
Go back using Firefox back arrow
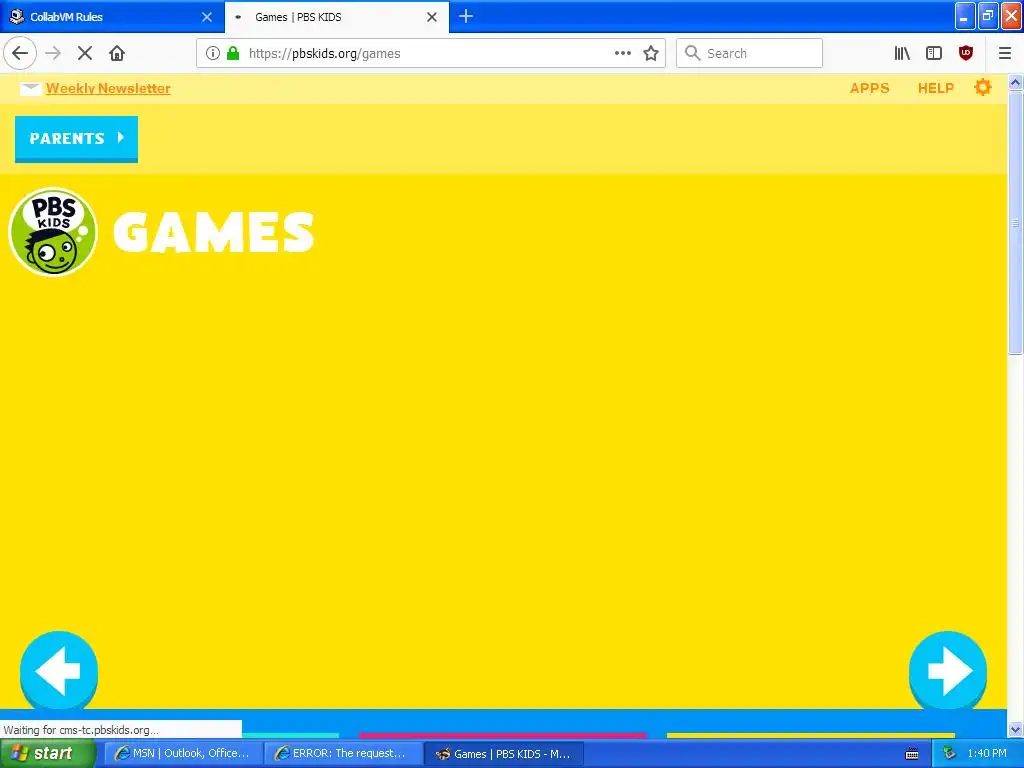click(x=20, y=53)
